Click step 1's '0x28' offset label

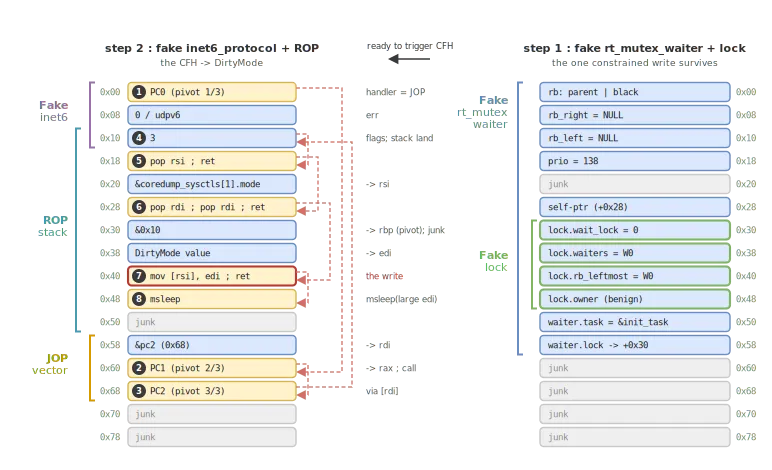(746, 207)
